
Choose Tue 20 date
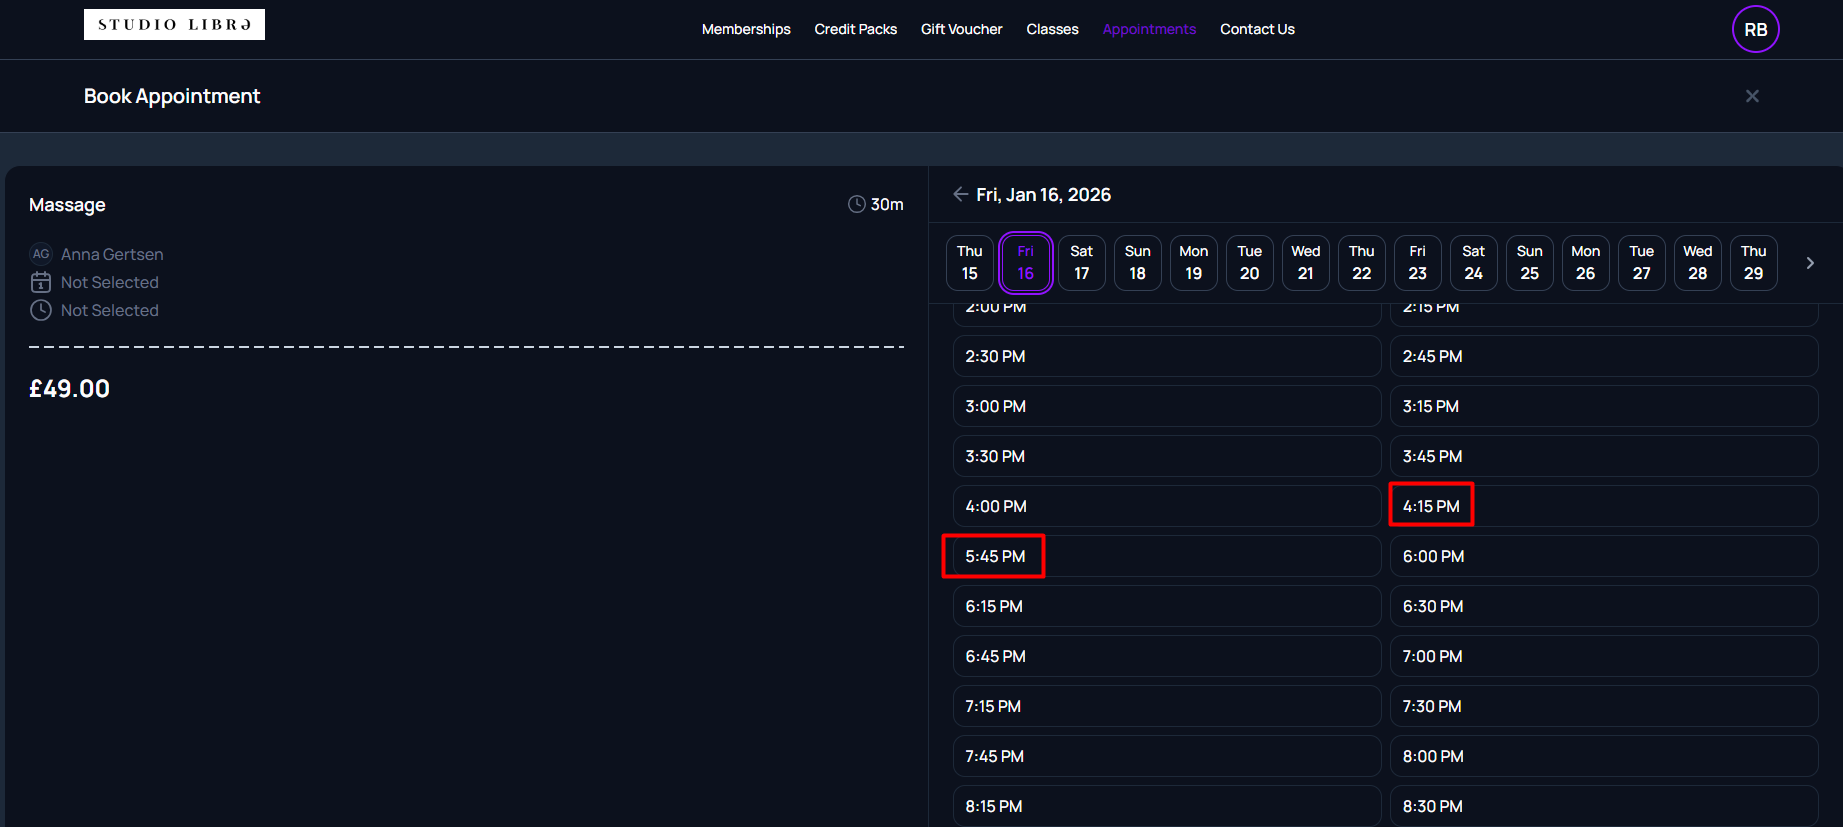[1250, 262]
